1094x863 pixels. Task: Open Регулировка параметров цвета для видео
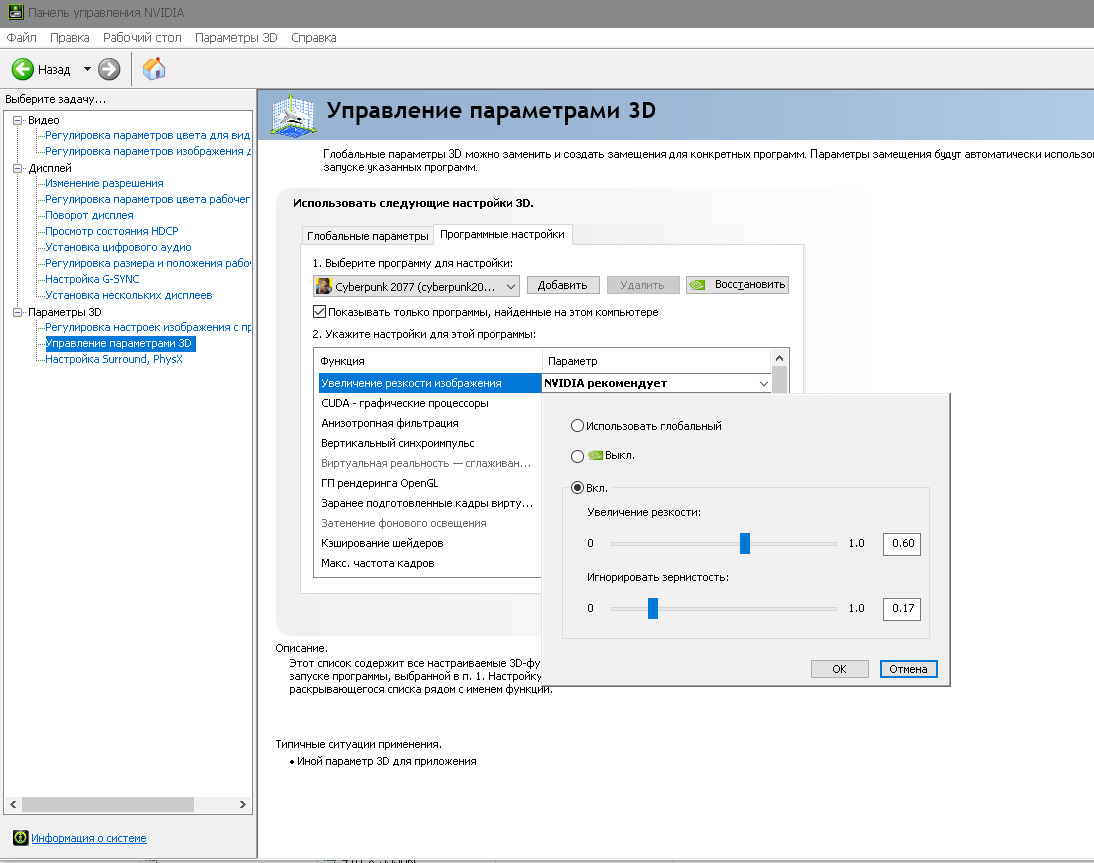(x=147, y=135)
